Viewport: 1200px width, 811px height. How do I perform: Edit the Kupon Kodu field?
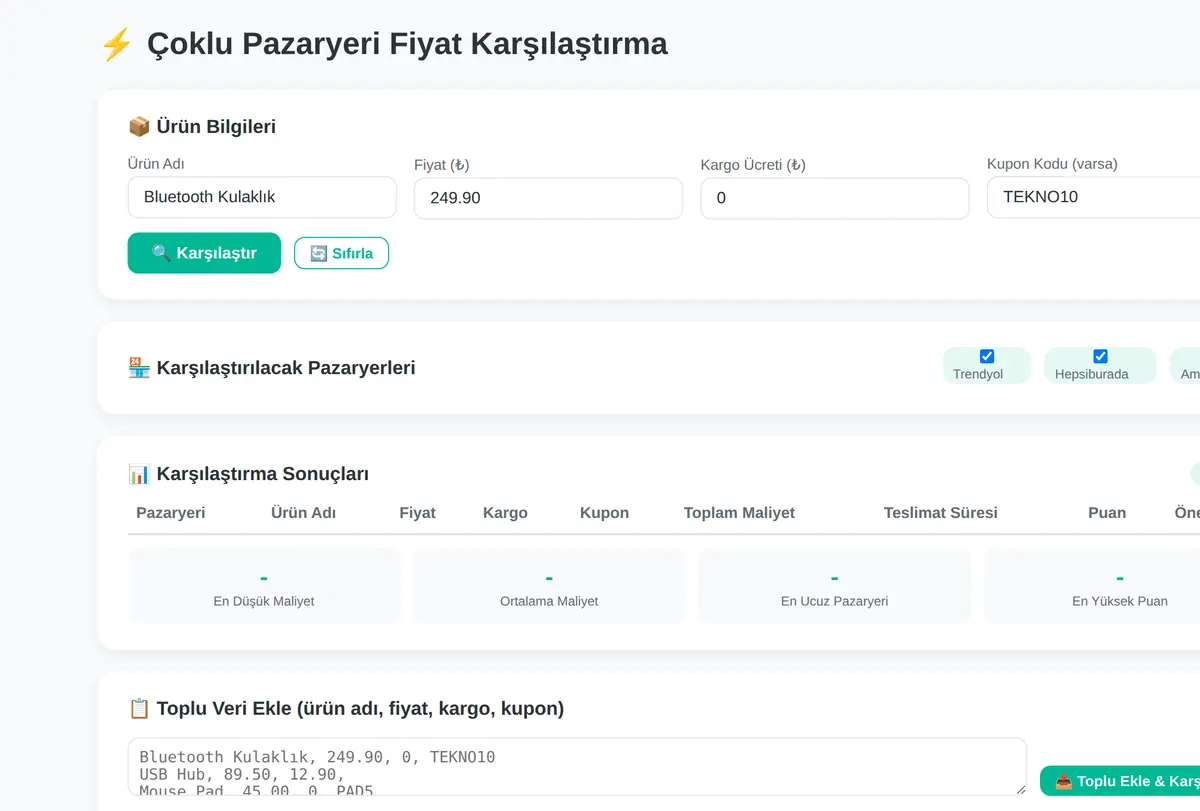[1093, 197]
